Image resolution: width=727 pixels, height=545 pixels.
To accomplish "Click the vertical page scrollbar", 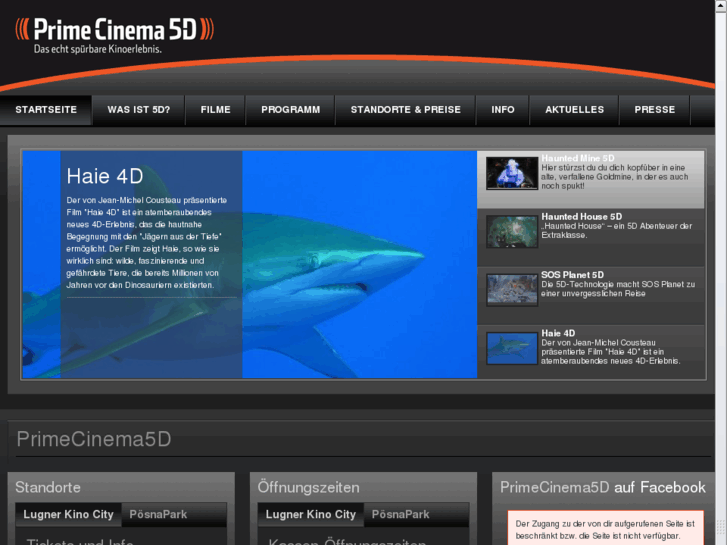I will [x=721, y=272].
